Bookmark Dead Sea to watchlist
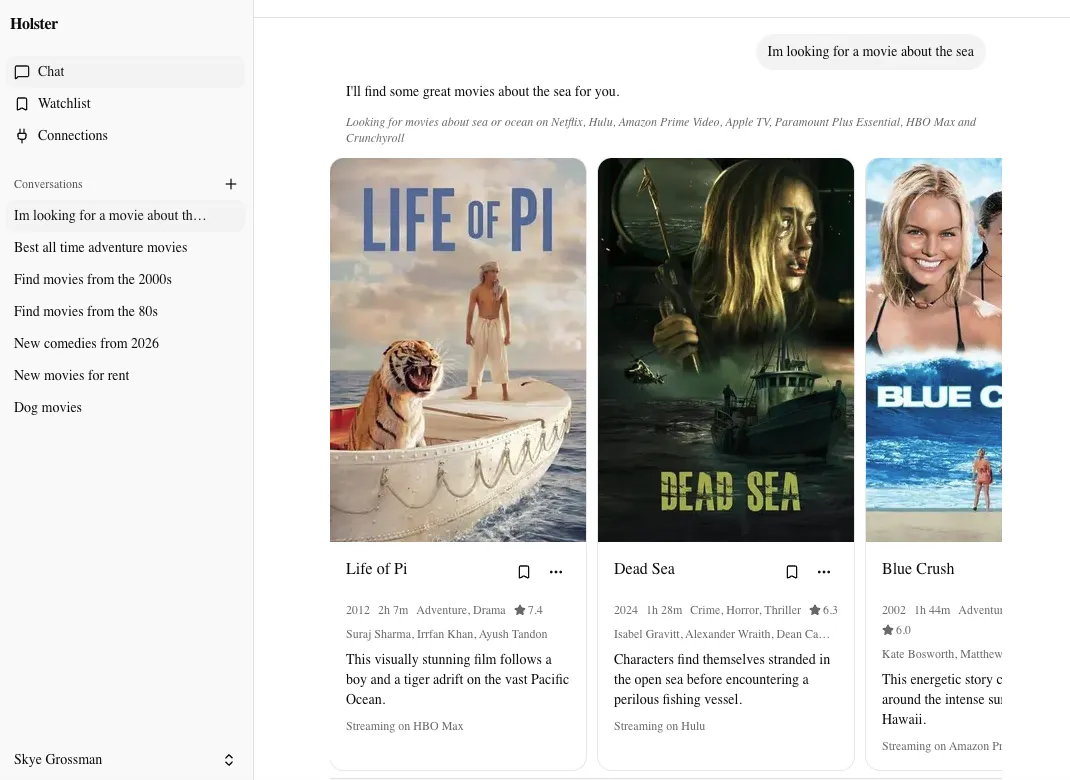1070x780 pixels. 792,572
